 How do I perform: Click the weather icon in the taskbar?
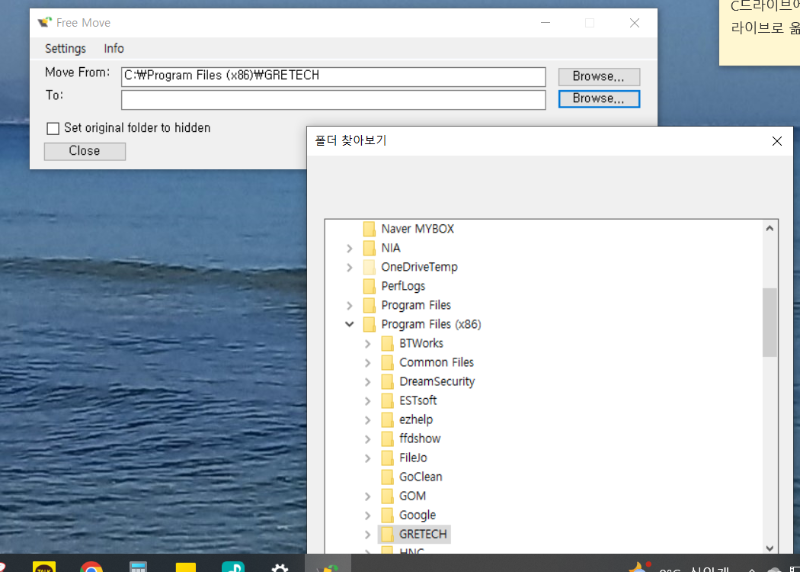(x=638, y=567)
